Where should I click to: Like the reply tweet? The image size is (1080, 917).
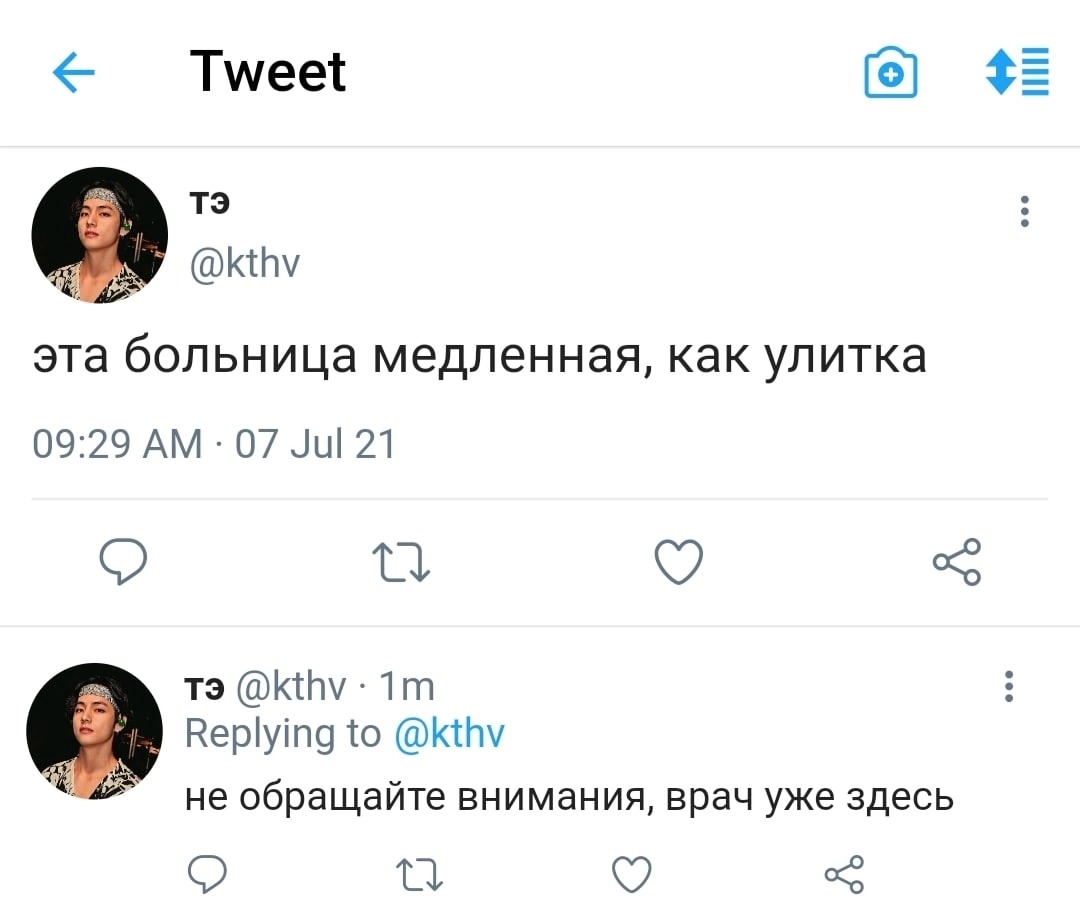631,875
